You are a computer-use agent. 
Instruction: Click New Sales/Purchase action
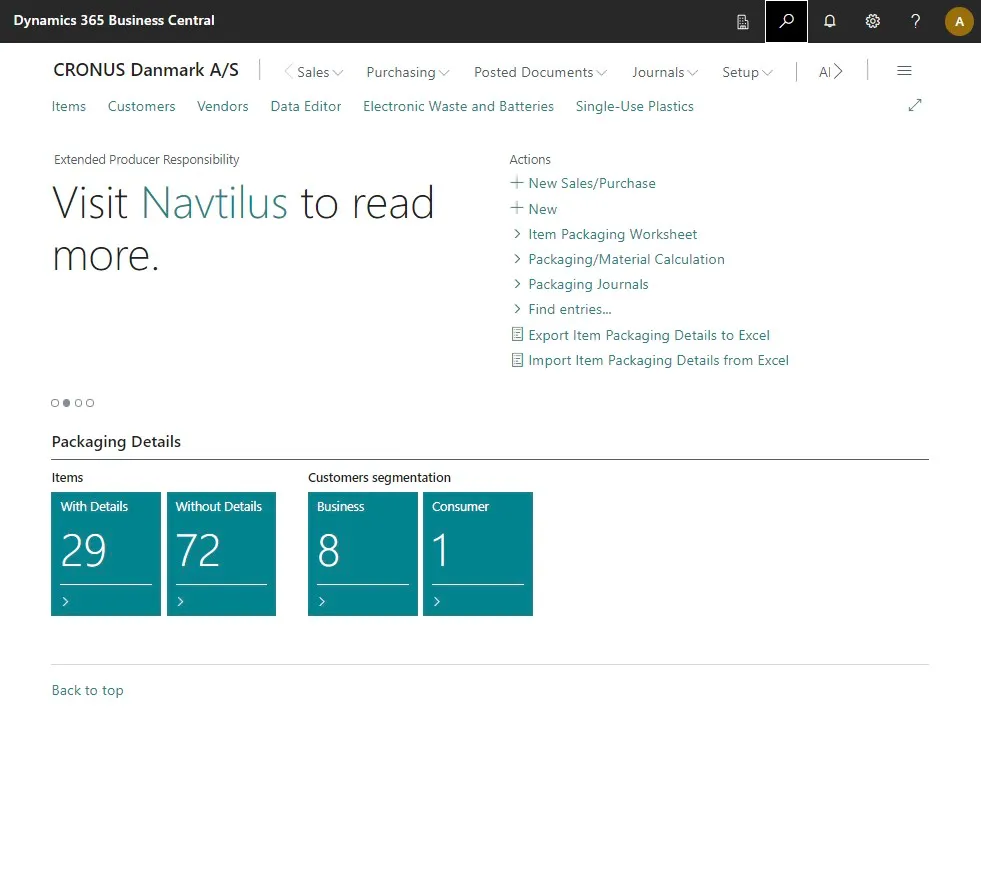click(x=592, y=183)
